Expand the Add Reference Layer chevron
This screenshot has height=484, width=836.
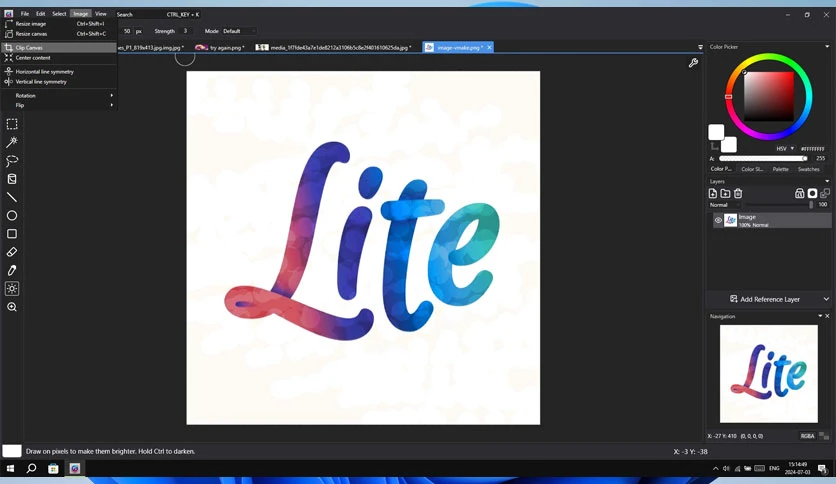pos(826,299)
